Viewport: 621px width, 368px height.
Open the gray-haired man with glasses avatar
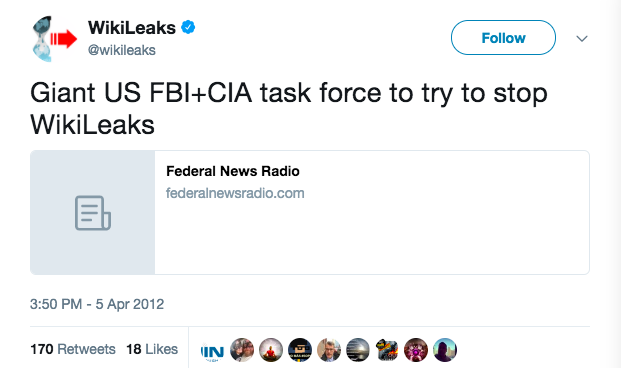pos(329,350)
